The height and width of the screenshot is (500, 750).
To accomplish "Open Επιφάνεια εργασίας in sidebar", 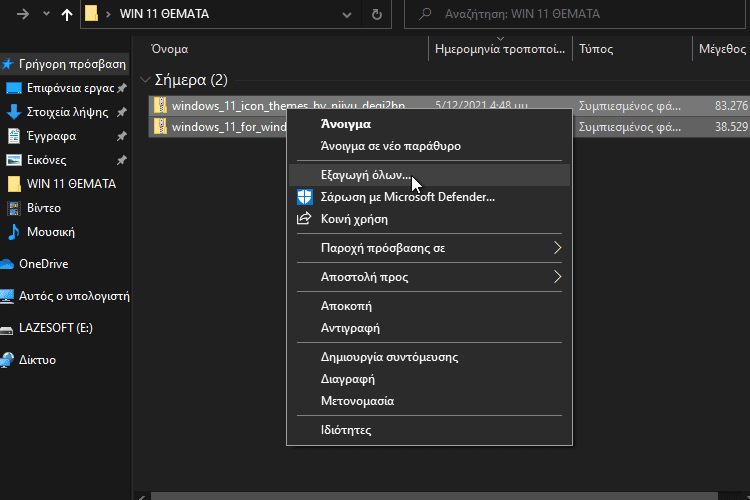I will pyautogui.click(x=70, y=88).
